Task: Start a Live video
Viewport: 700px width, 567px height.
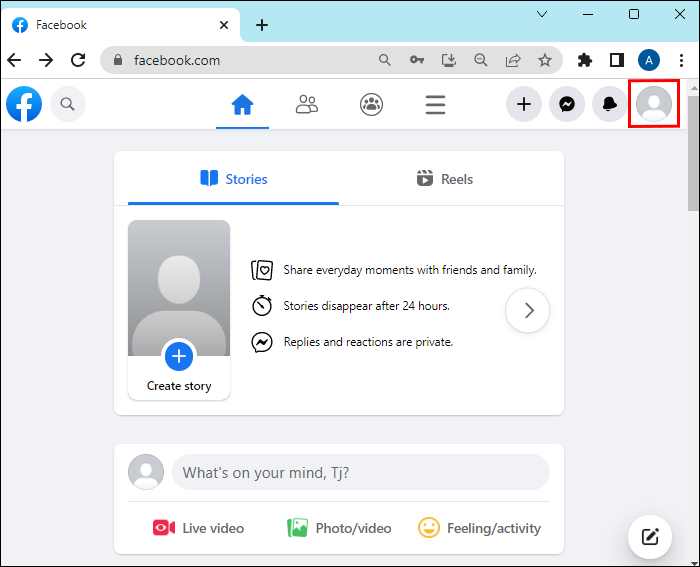Action: pos(198,528)
